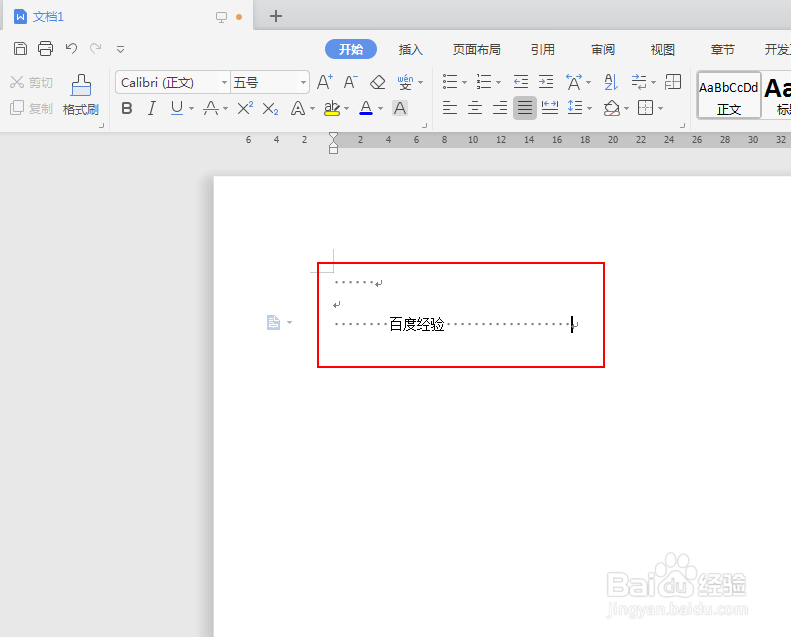Click the show/hide paragraph marks icon

pos(639,82)
